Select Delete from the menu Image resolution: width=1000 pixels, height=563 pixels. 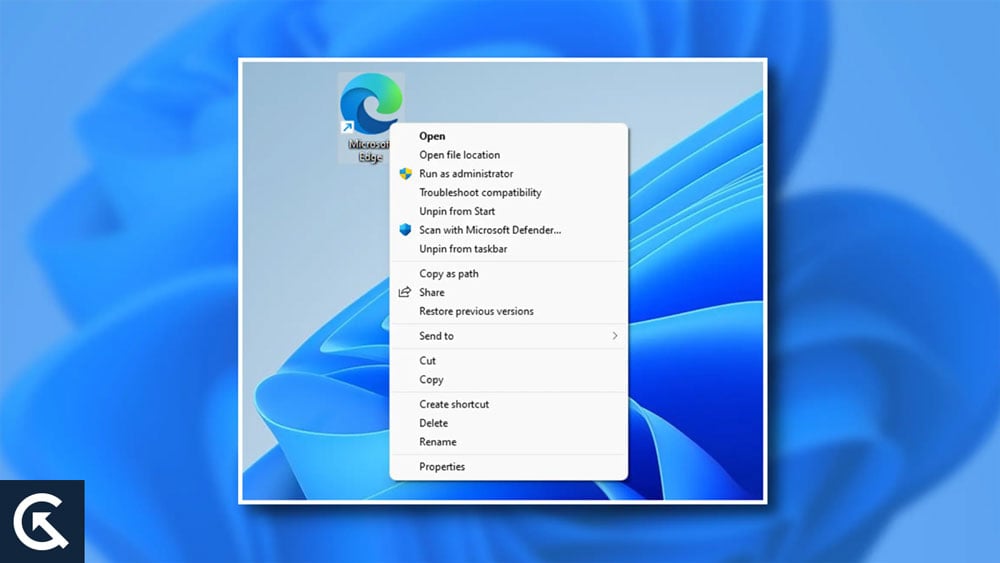pyautogui.click(x=433, y=424)
